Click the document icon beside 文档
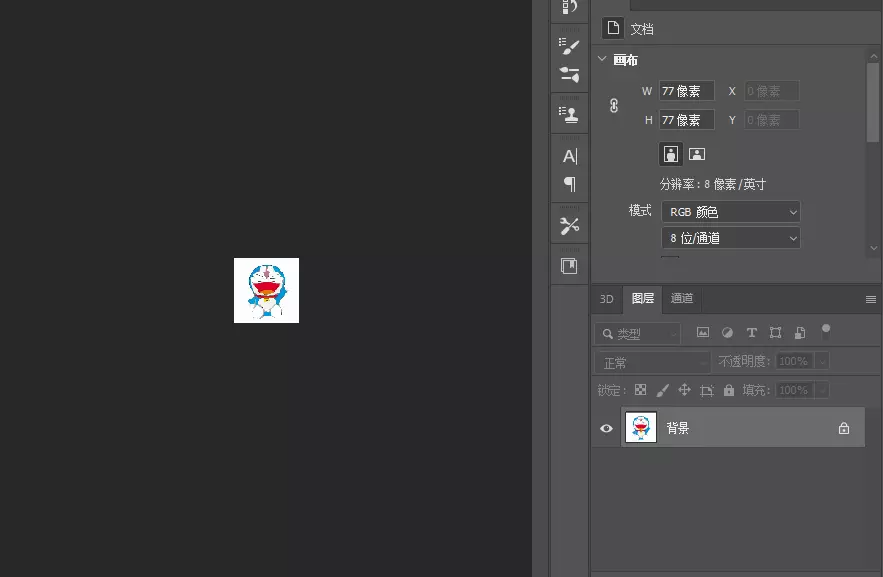 pos(613,28)
